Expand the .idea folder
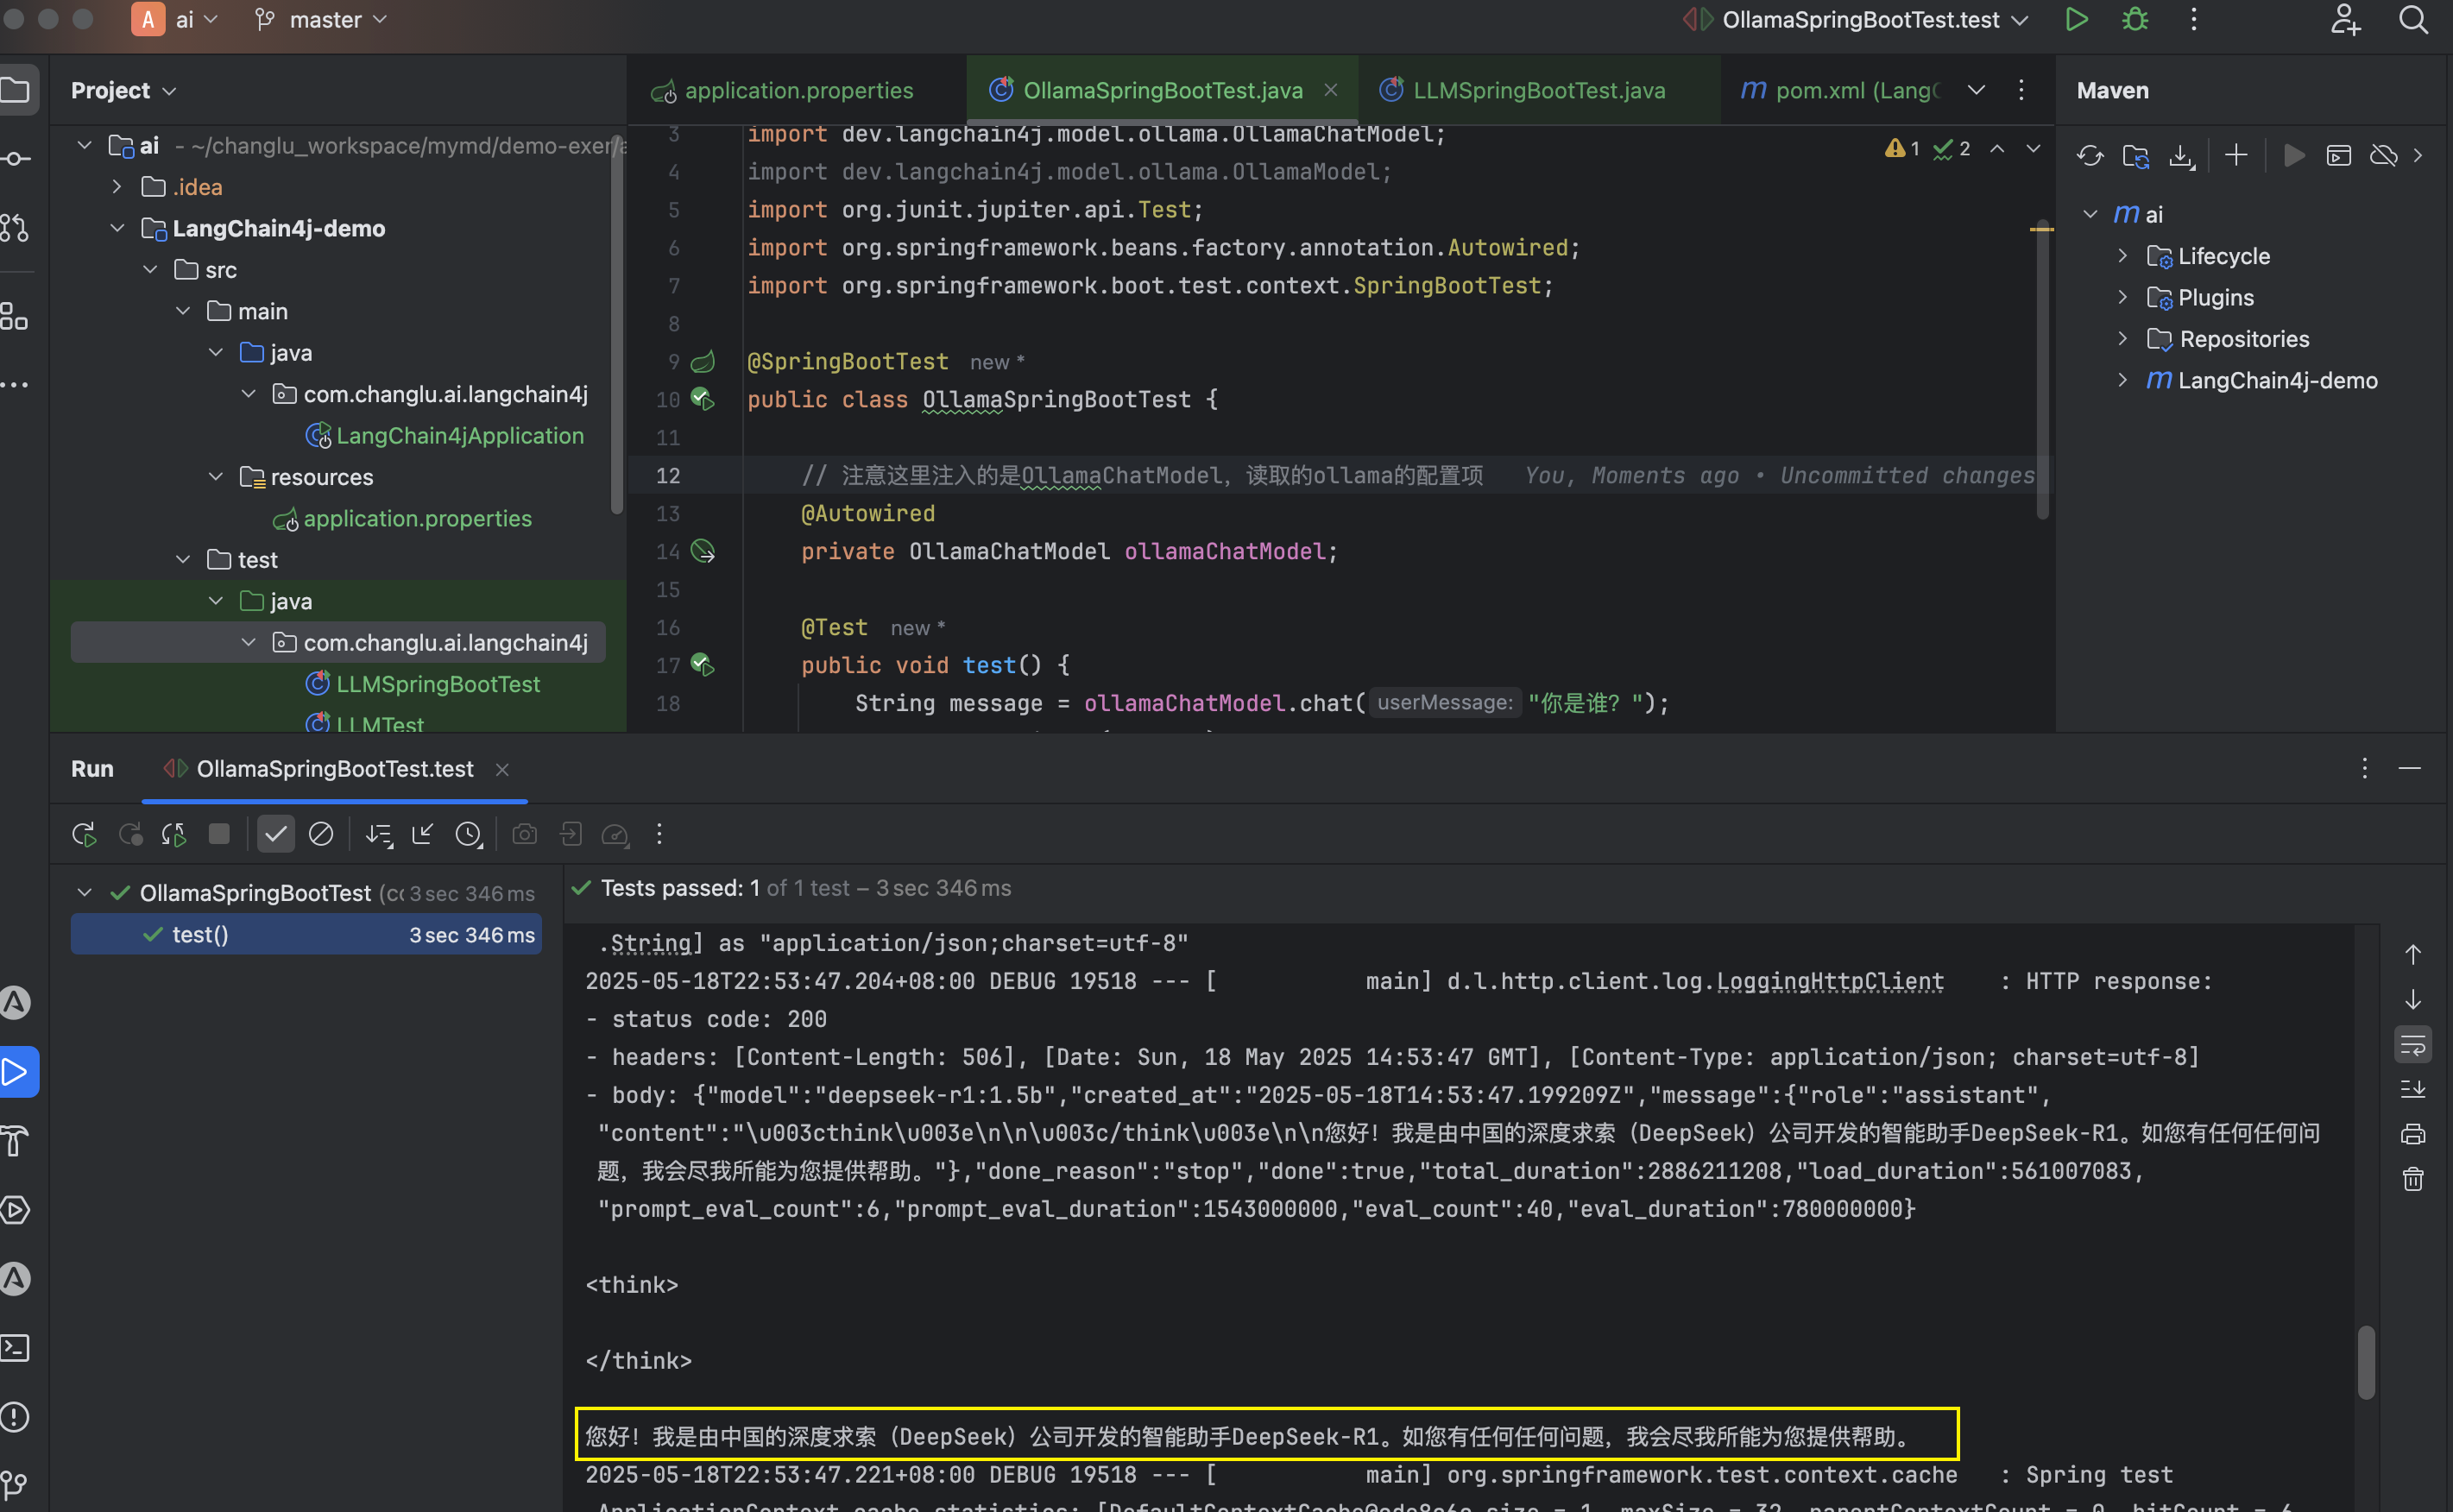The width and height of the screenshot is (2453, 1512). 117,187
